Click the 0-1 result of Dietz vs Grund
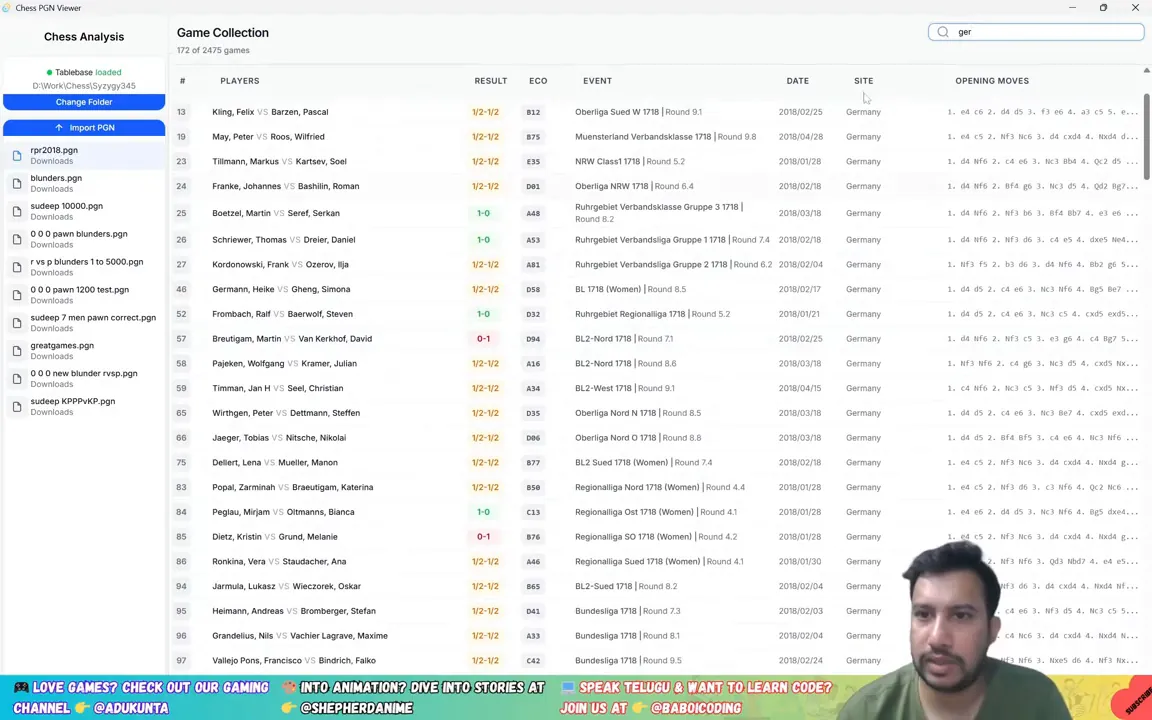 click(x=483, y=536)
